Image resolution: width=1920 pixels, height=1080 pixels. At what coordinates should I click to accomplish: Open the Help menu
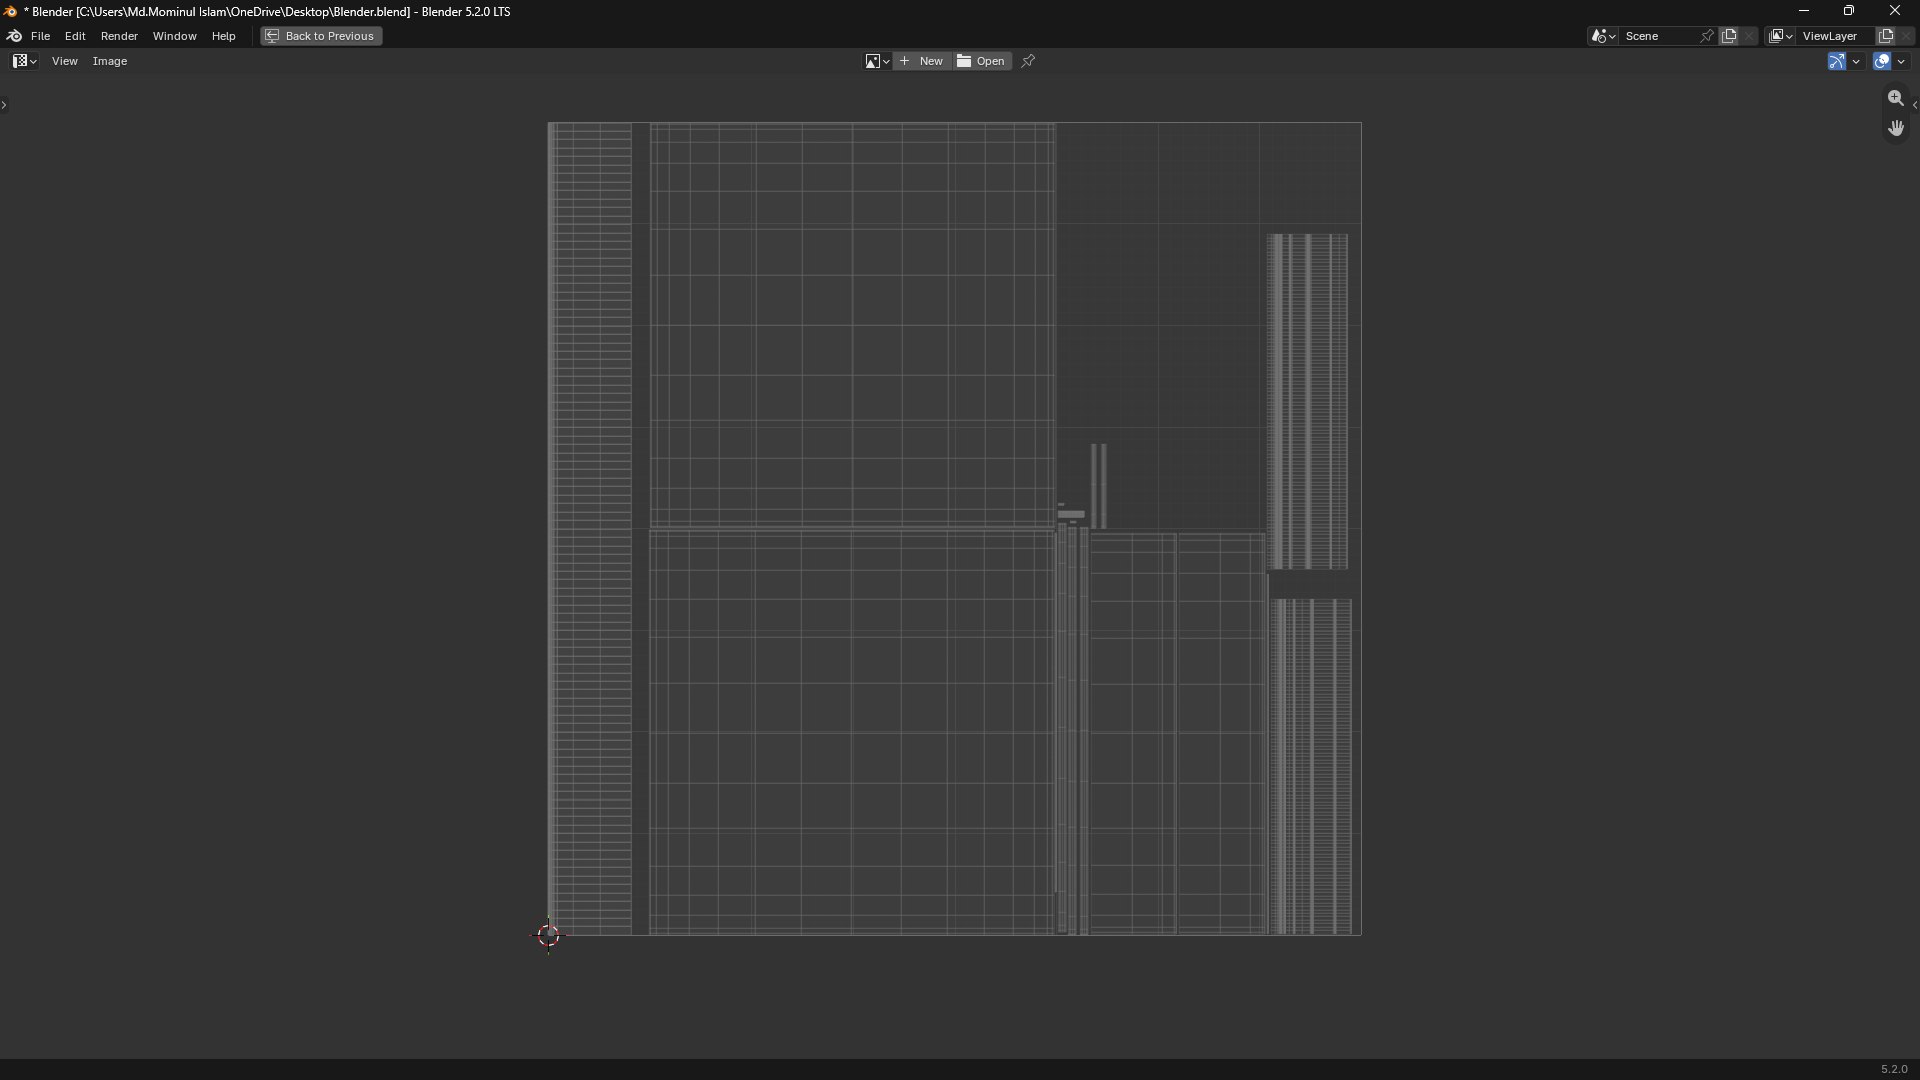coord(223,36)
